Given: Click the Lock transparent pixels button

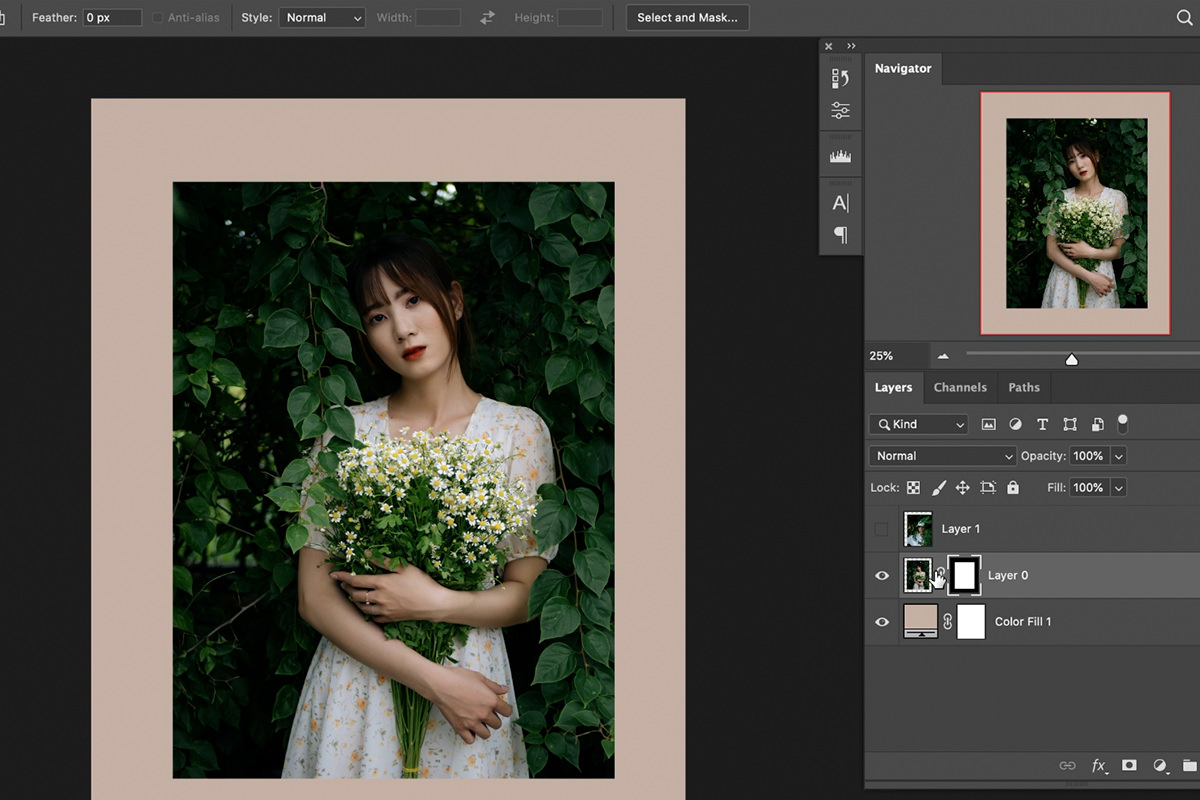Looking at the screenshot, I should click(913, 487).
